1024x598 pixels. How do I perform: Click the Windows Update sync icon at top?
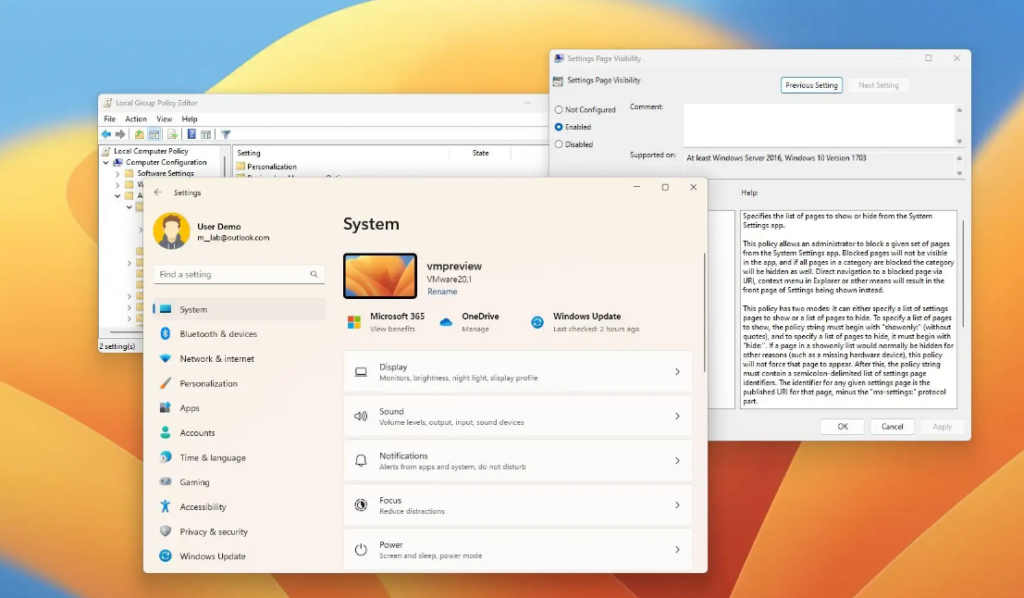[537, 322]
